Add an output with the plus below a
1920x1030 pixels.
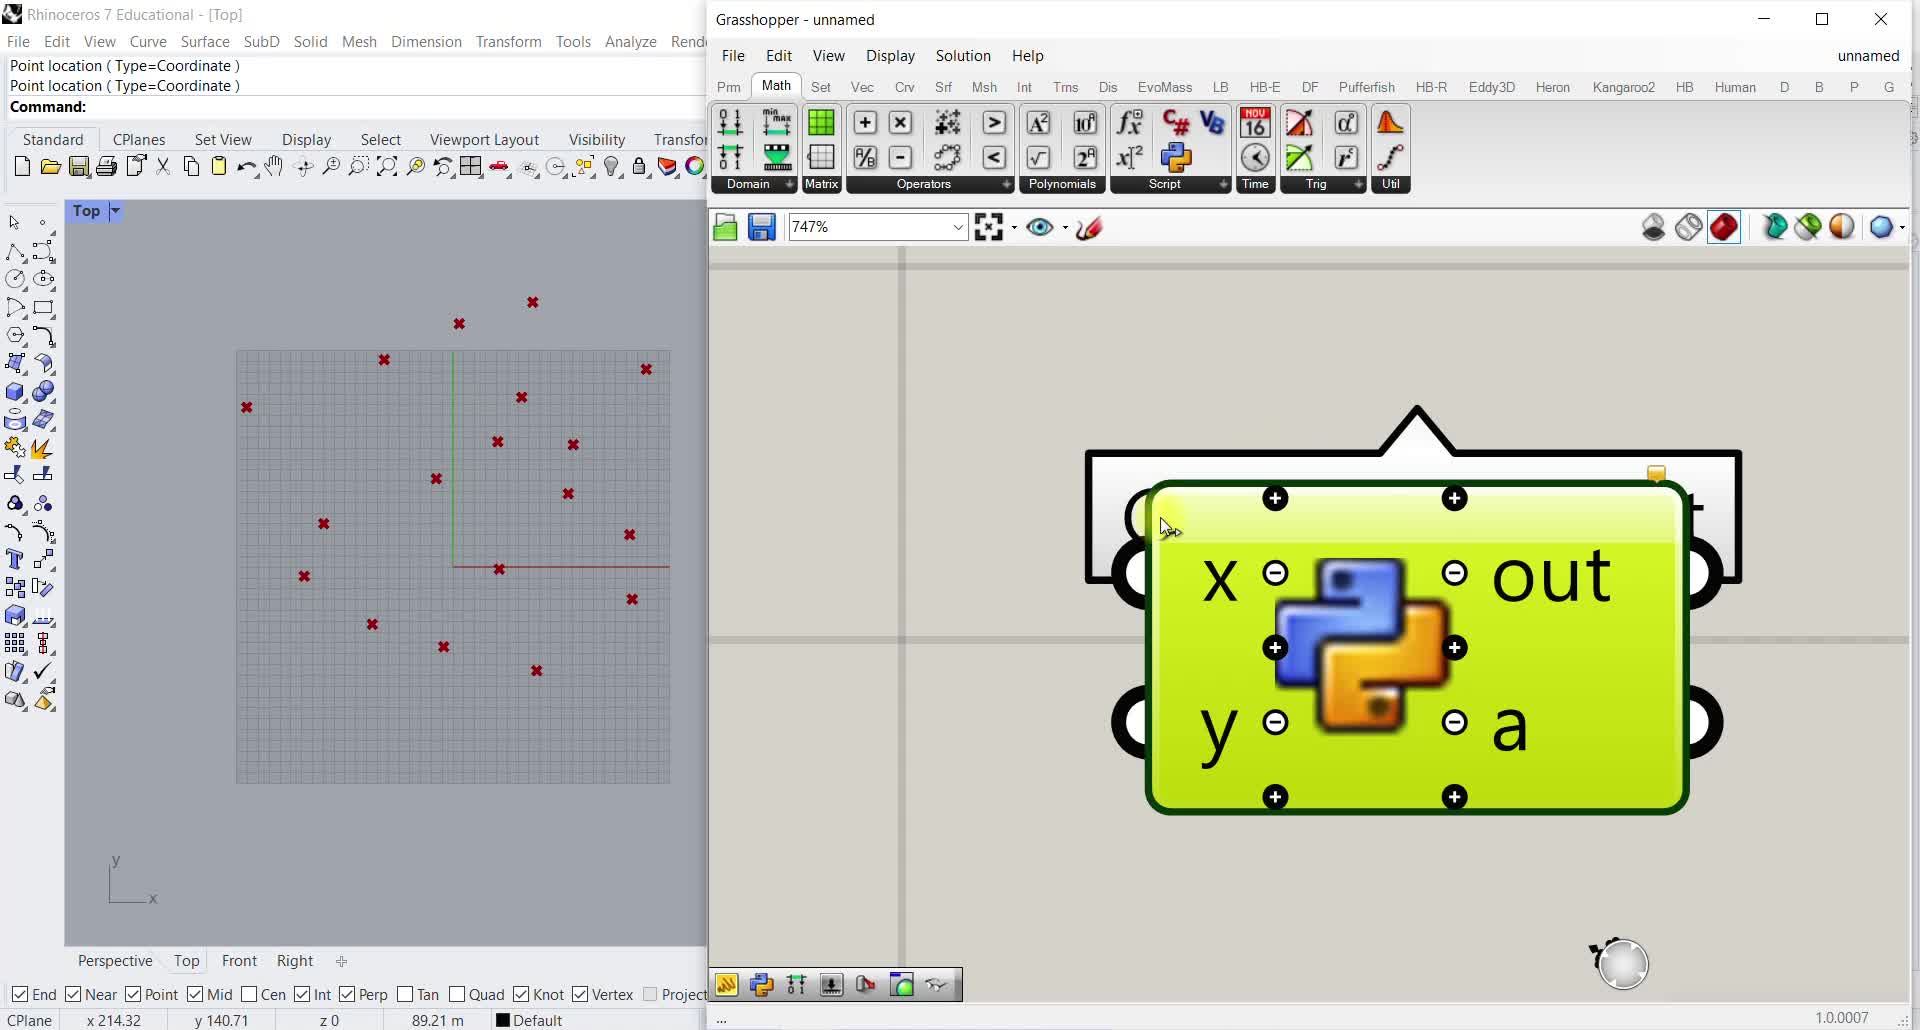1455,797
